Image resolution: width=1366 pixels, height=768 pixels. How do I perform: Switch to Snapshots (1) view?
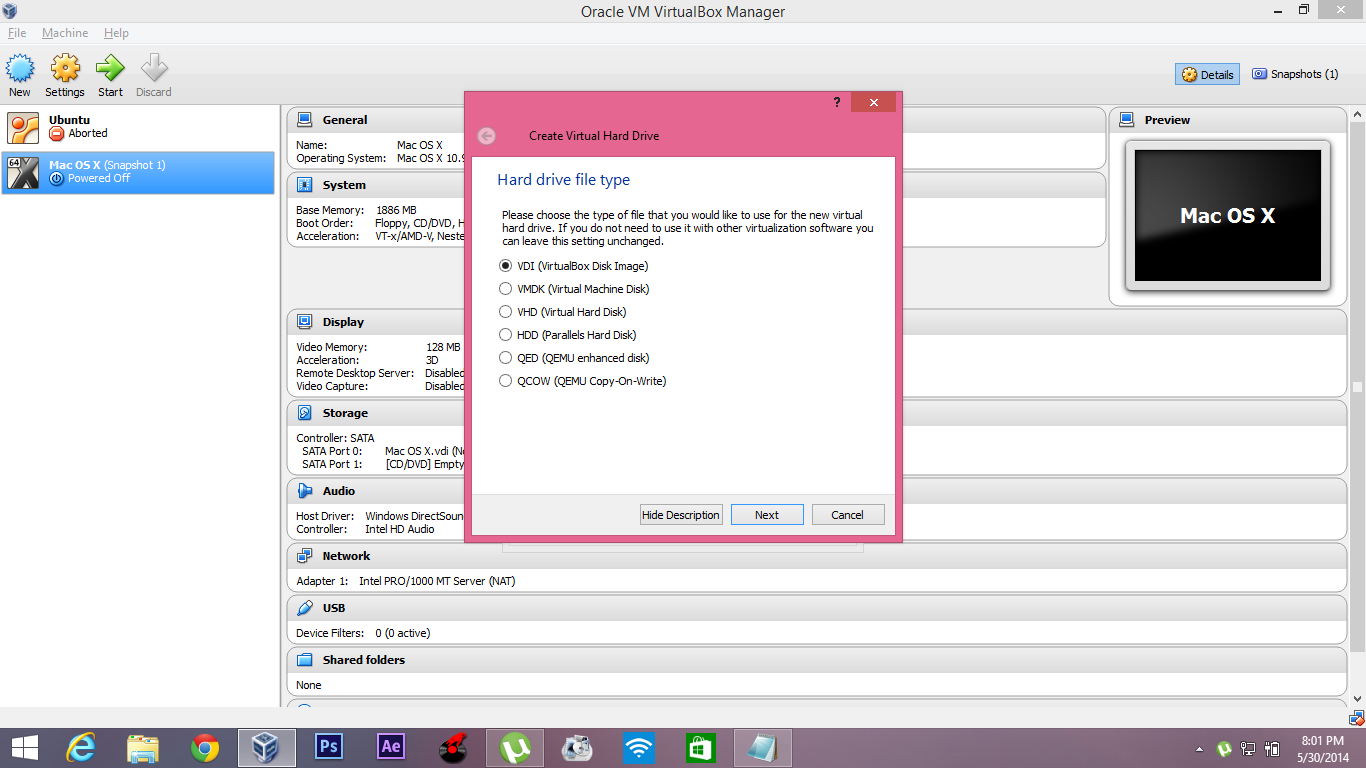(x=1295, y=74)
